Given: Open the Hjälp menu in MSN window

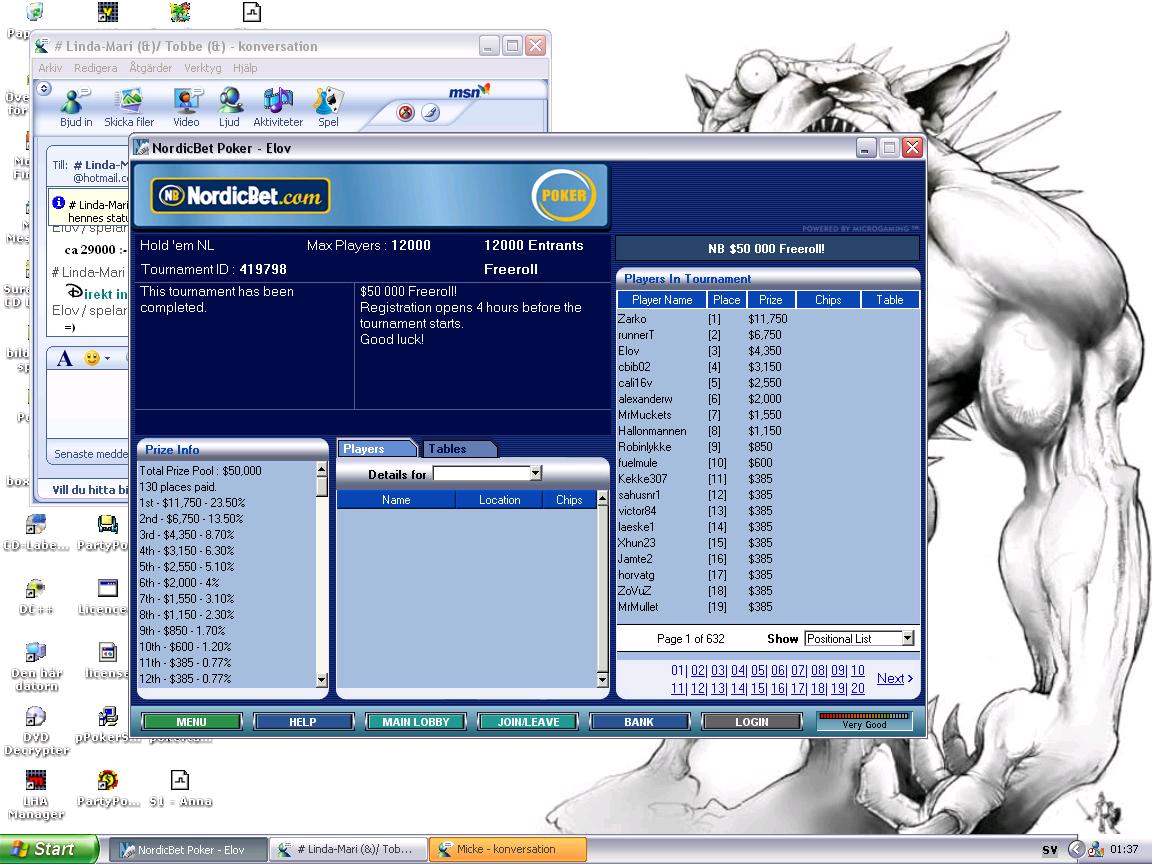Looking at the screenshot, I should coord(245,68).
